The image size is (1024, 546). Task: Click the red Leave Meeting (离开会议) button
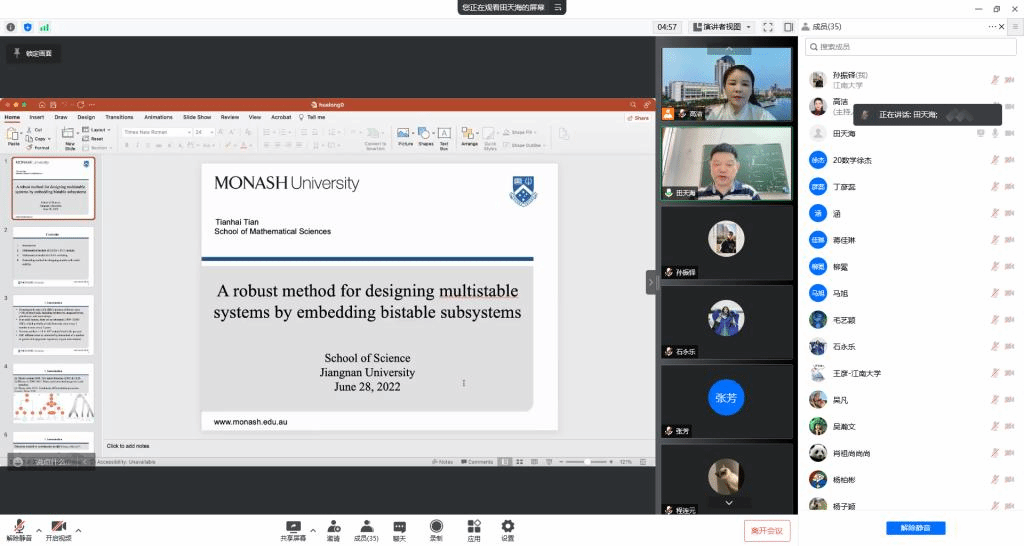(x=767, y=530)
